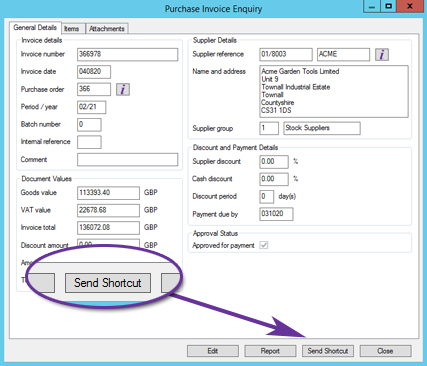Open the Attachments tab
The image size is (427, 366).
[107, 29]
